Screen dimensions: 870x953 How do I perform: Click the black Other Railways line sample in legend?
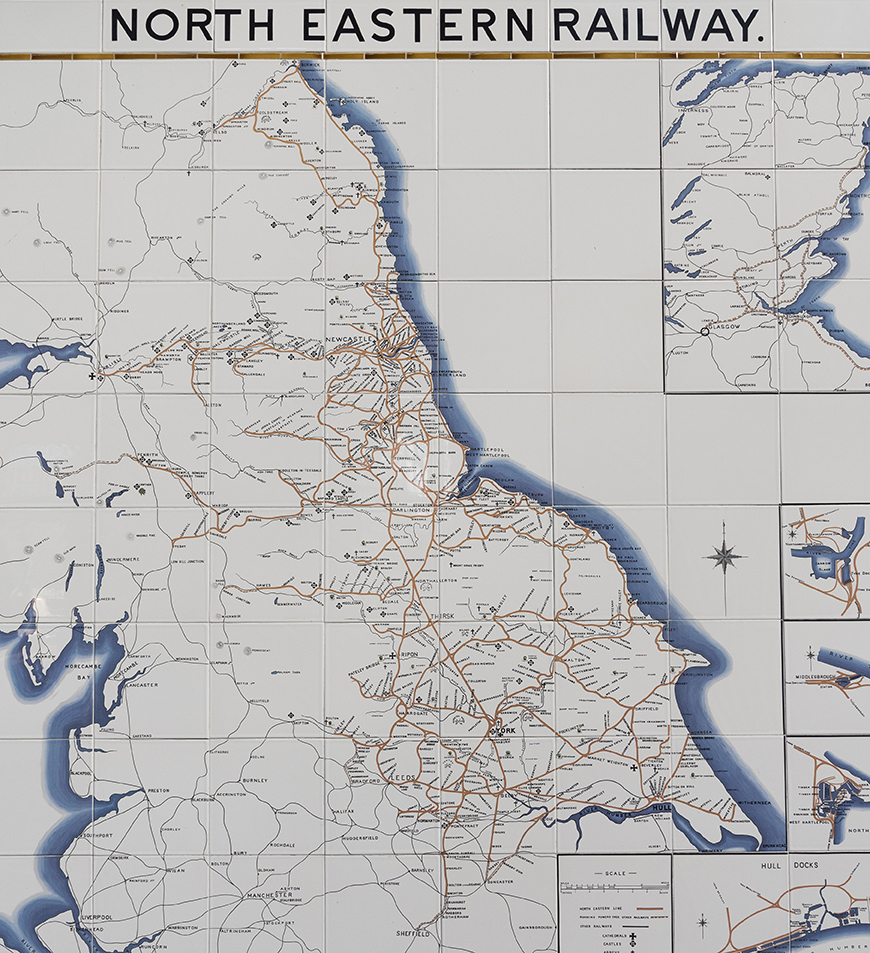pyautogui.click(x=633, y=927)
